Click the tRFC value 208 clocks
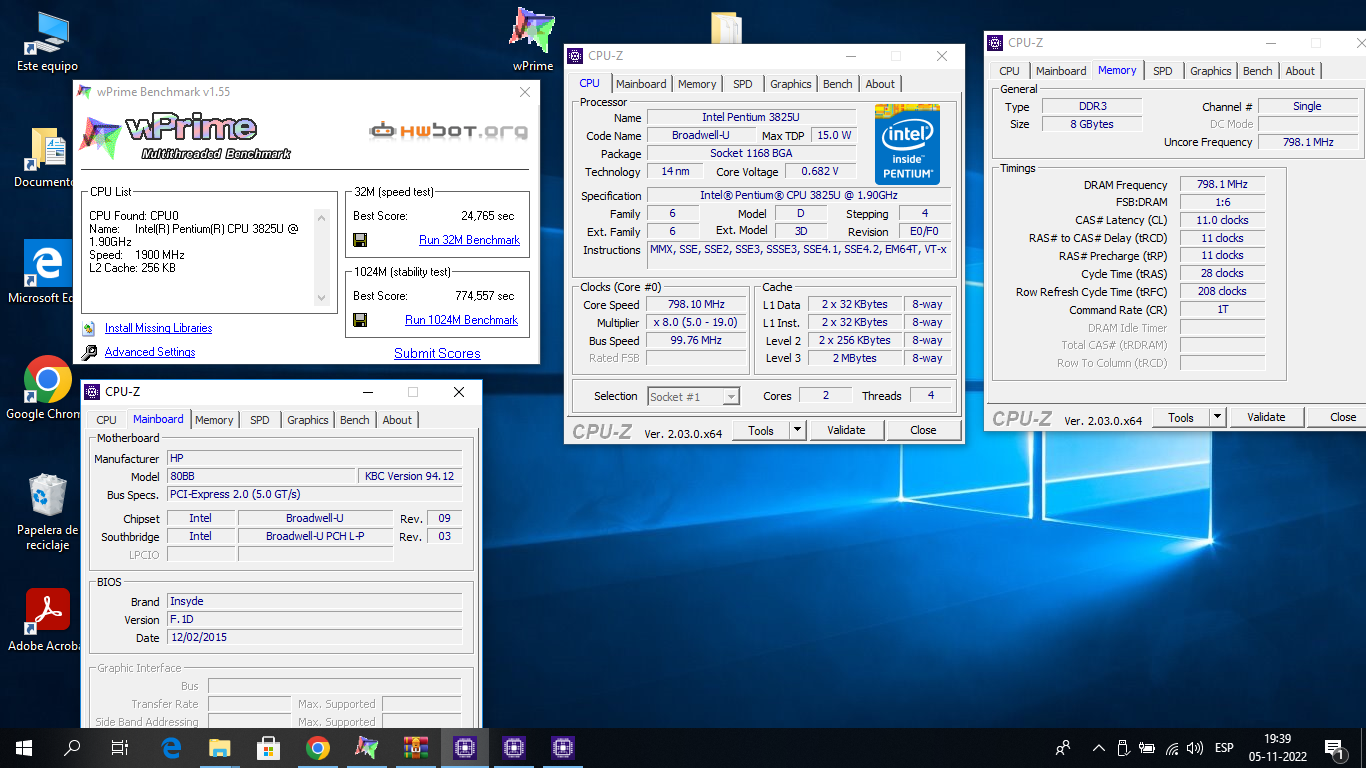The image size is (1366, 768). [1222, 291]
